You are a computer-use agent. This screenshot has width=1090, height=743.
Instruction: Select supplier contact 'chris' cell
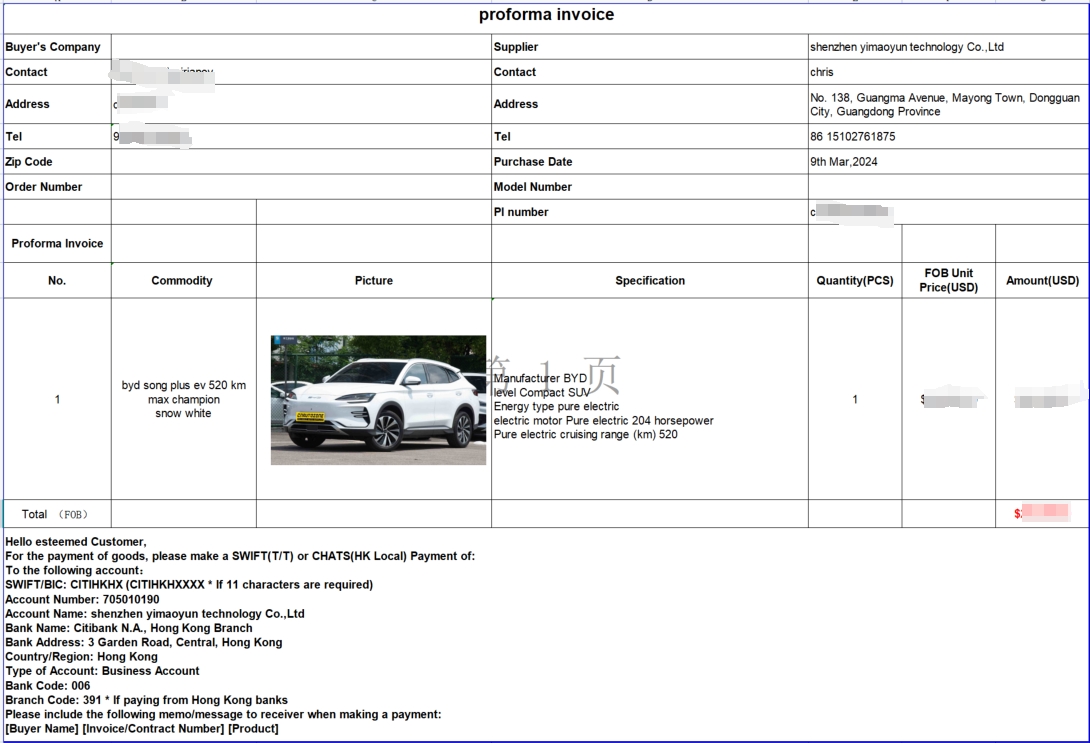point(948,72)
